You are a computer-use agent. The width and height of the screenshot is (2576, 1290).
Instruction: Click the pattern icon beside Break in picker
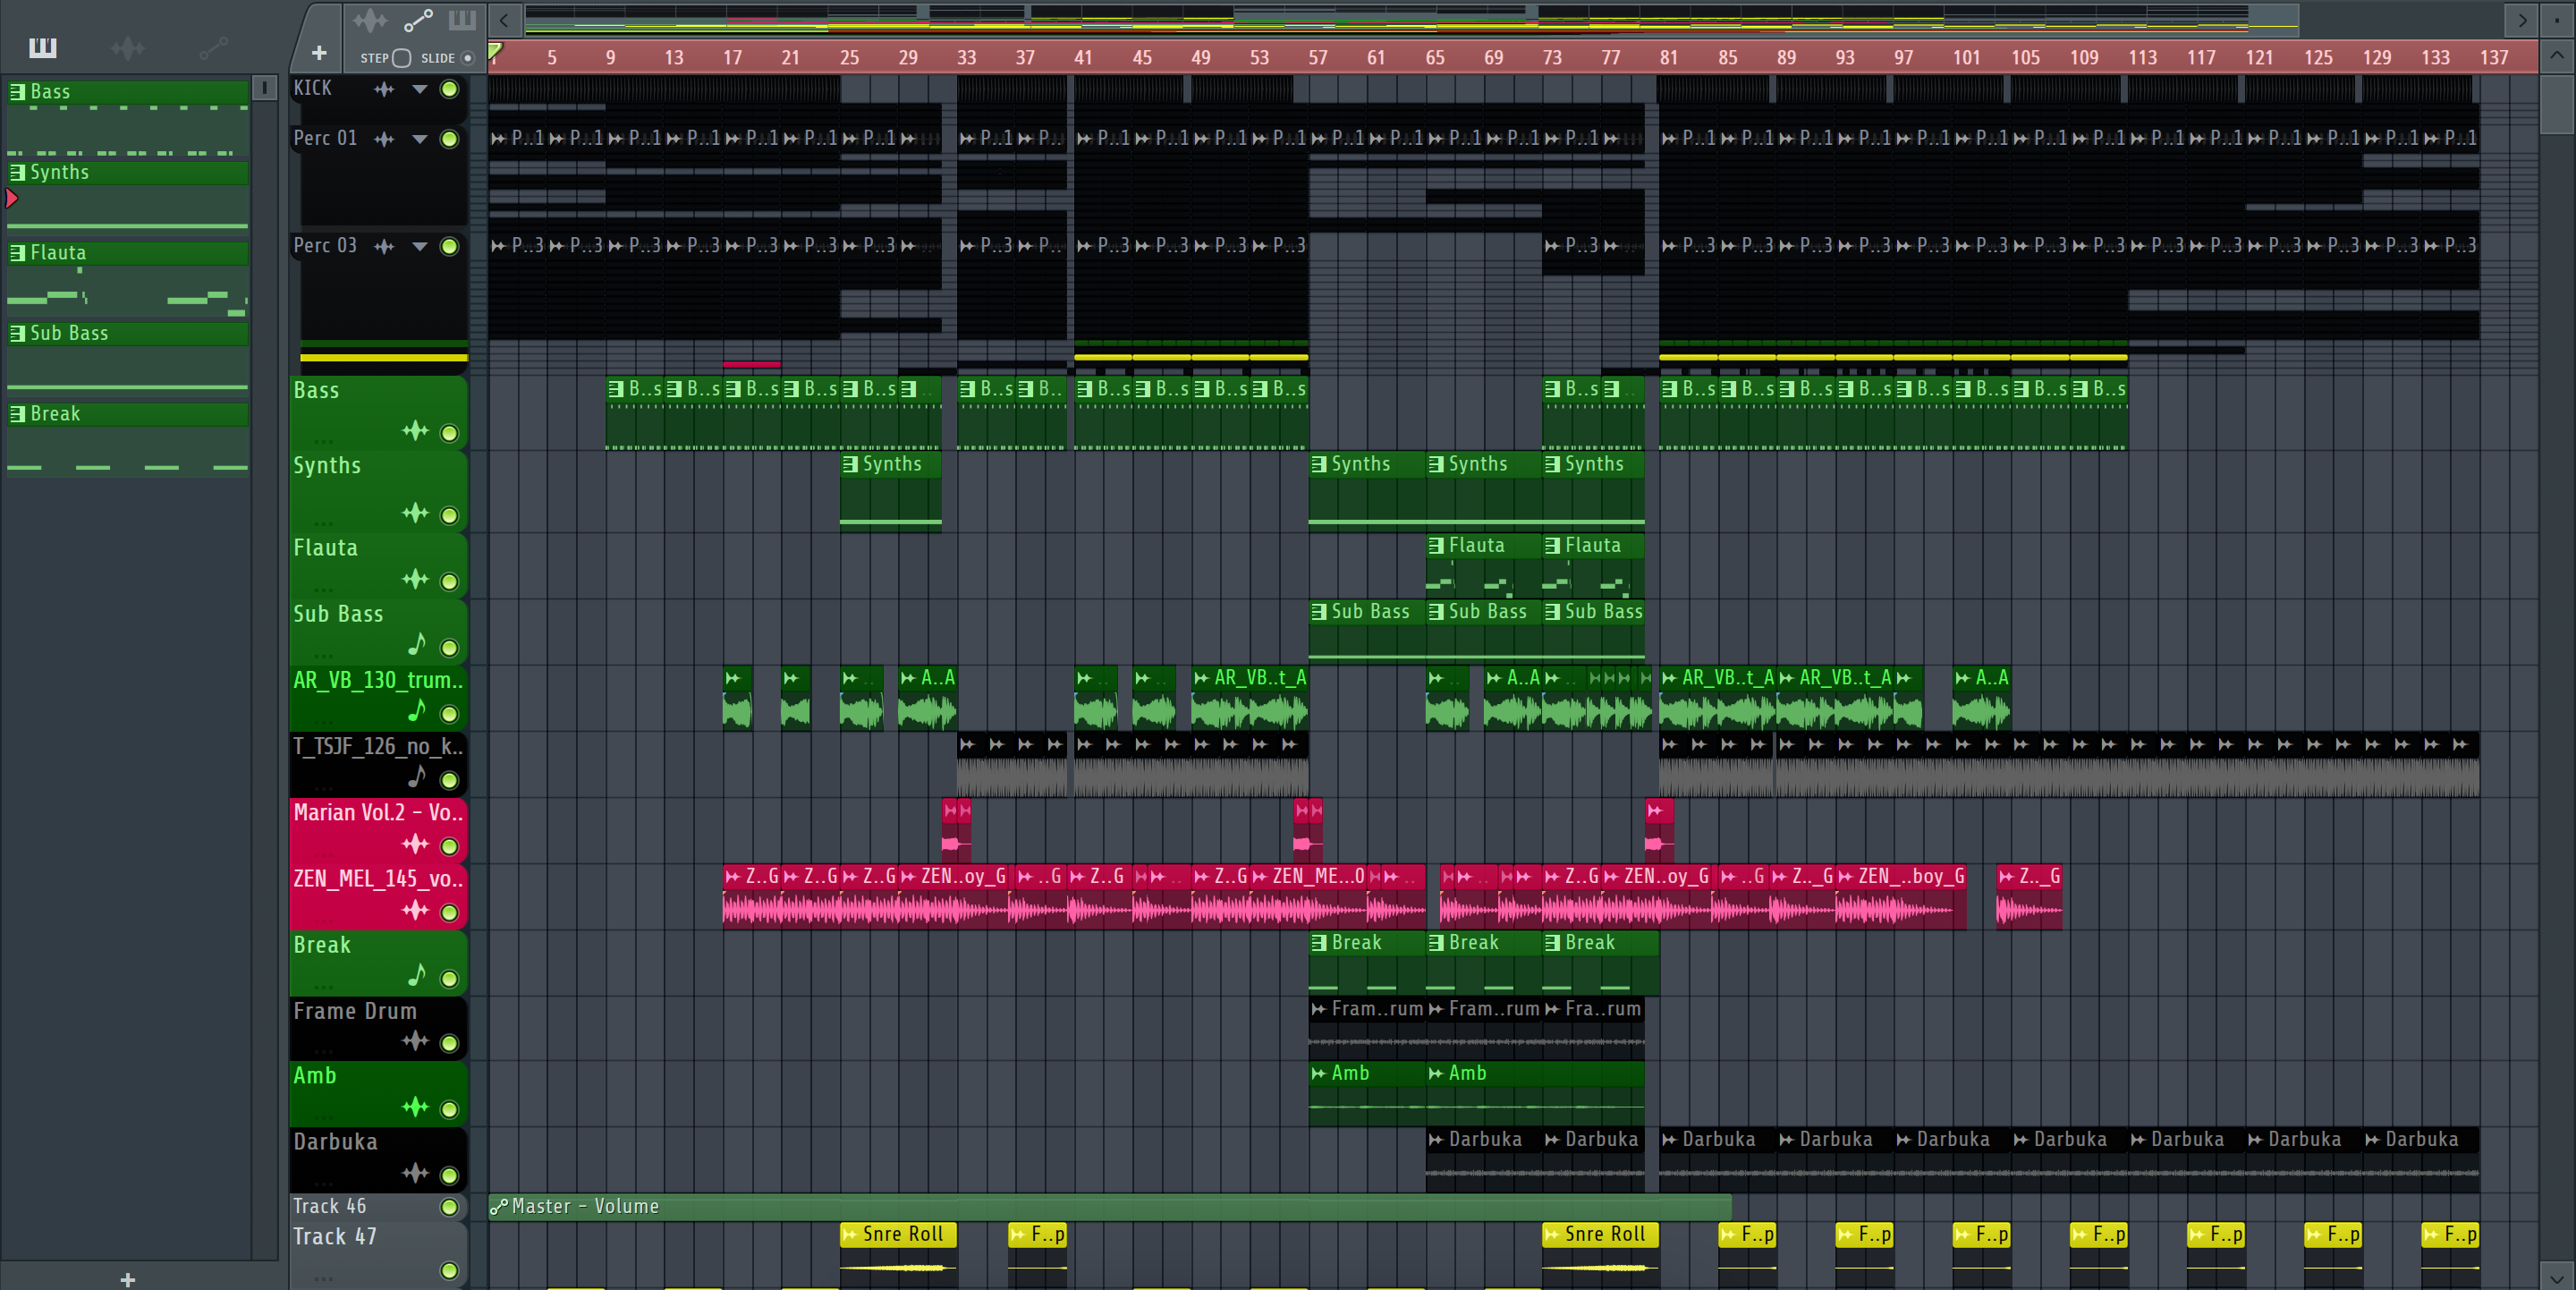click(17, 414)
